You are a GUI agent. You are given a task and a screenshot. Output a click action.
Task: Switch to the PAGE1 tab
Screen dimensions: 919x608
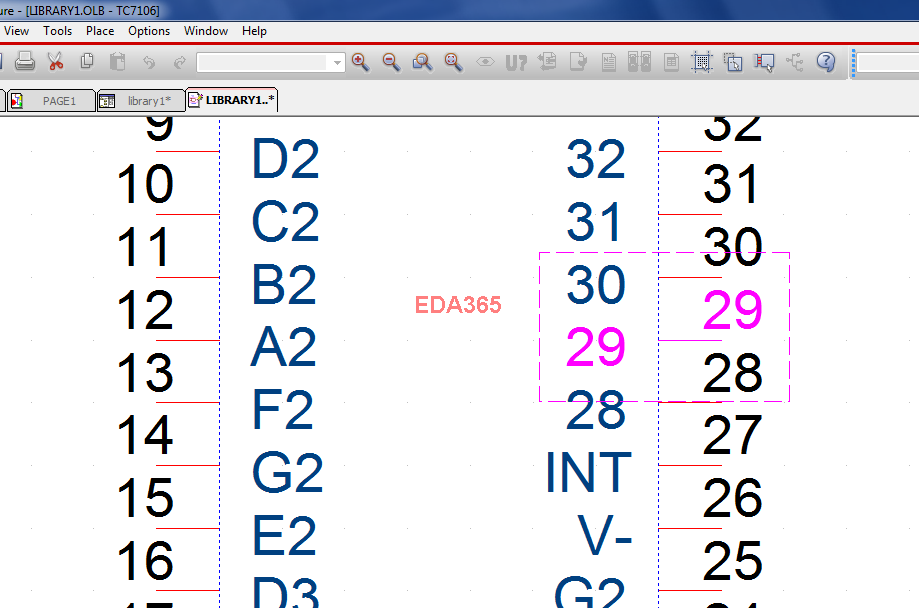click(x=51, y=101)
